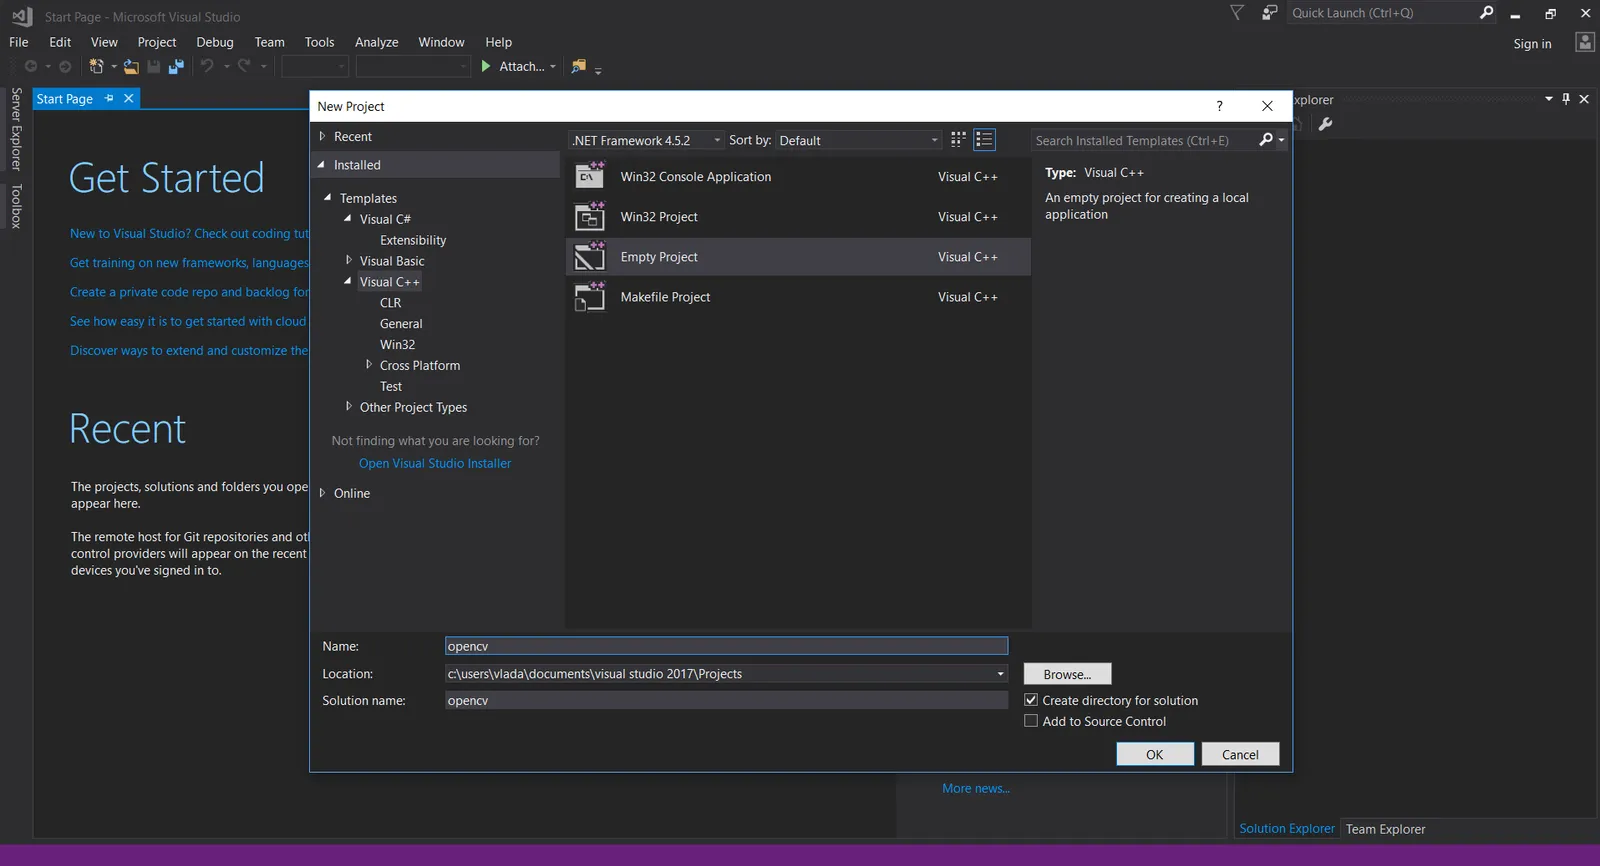The image size is (1600, 866).
Task: Open the .NET Framework version dropdown
Action: tap(646, 140)
